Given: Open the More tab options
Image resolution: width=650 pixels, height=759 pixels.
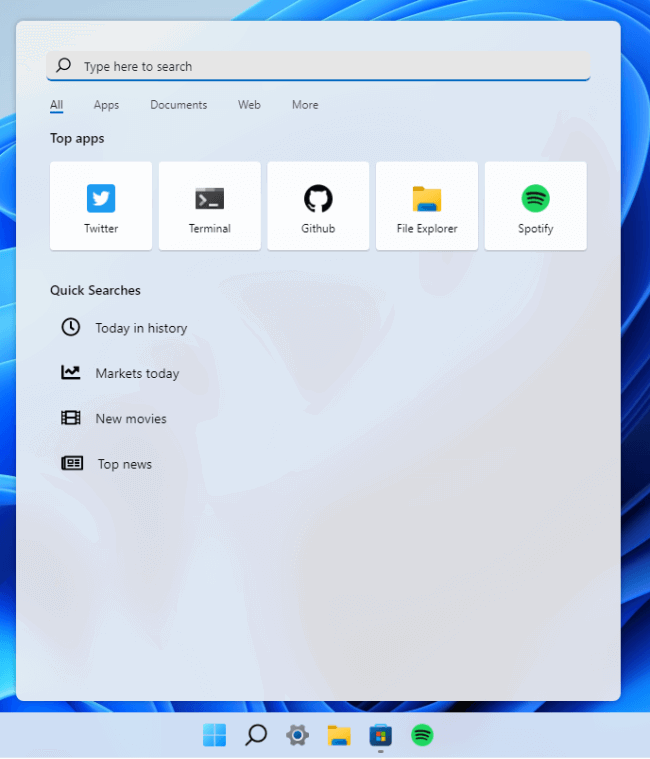Looking at the screenshot, I should (x=305, y=105).
